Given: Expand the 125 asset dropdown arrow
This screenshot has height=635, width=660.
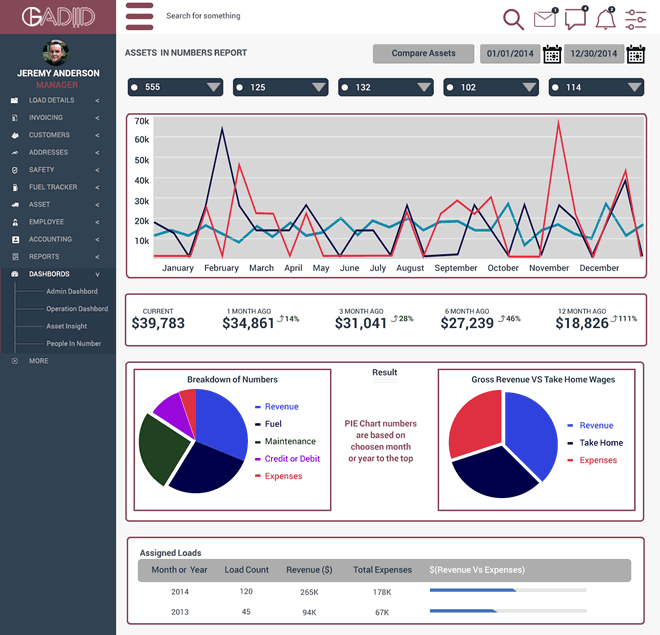Looking at the screenshot, I should click(318, 88).
